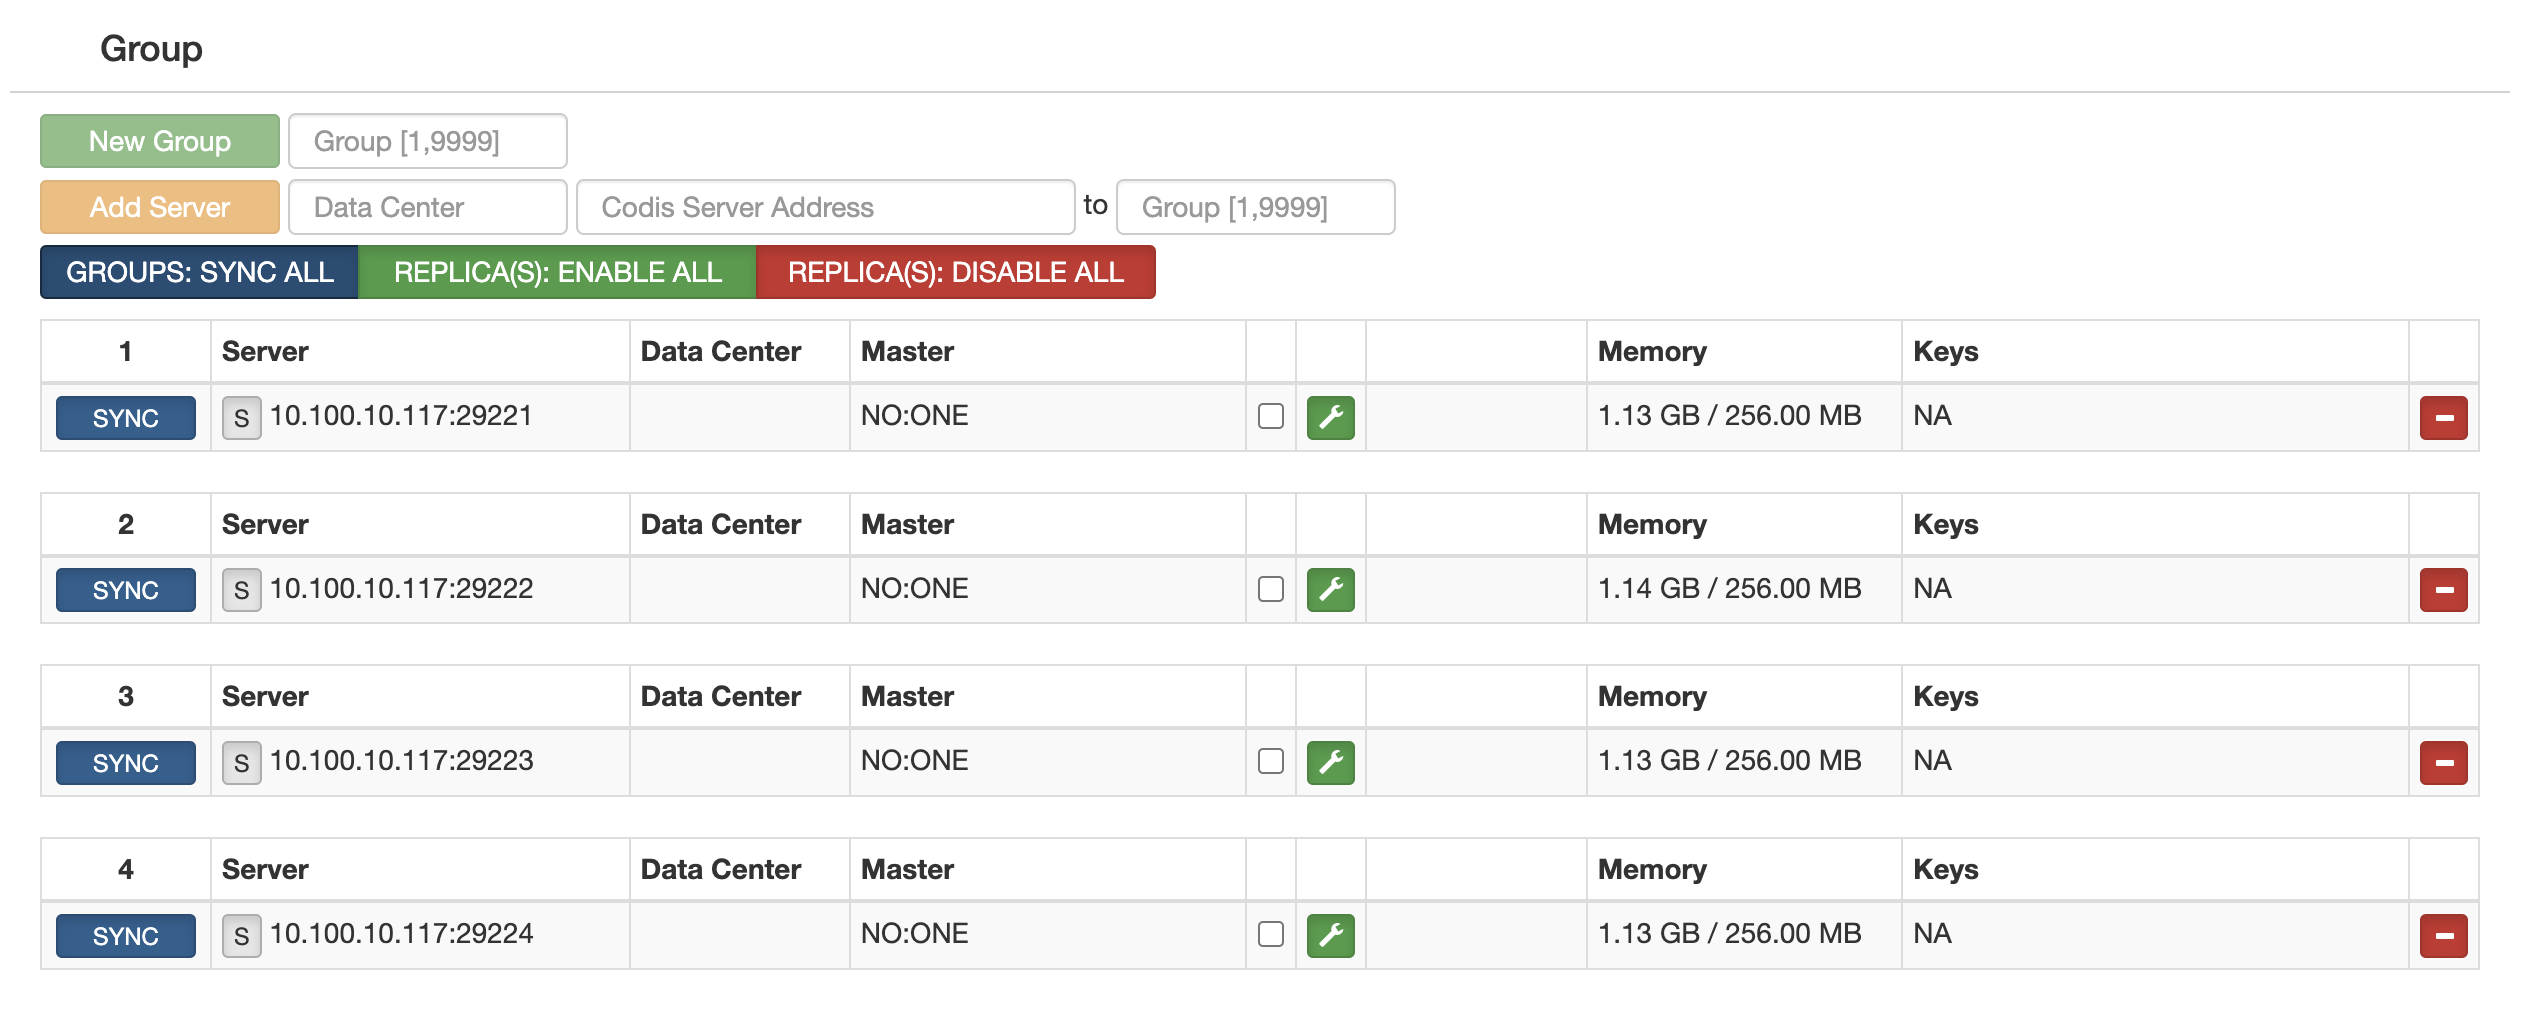Screen dimensions: 2522x1028
Task: Select server address 10.100.10.117:29223
Action: pos(401,761)
